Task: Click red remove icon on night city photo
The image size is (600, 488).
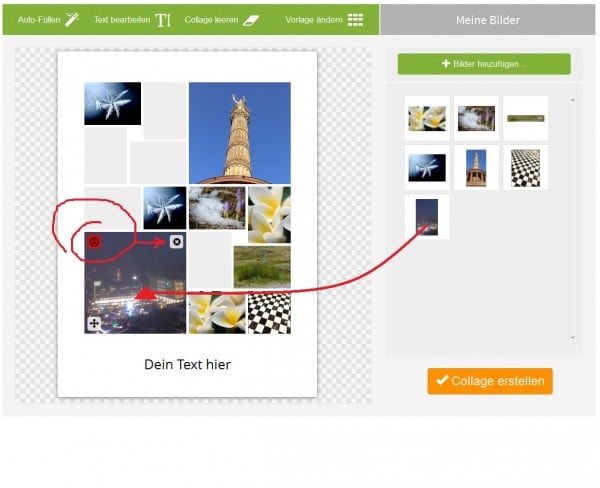Action: click(95, 242)
